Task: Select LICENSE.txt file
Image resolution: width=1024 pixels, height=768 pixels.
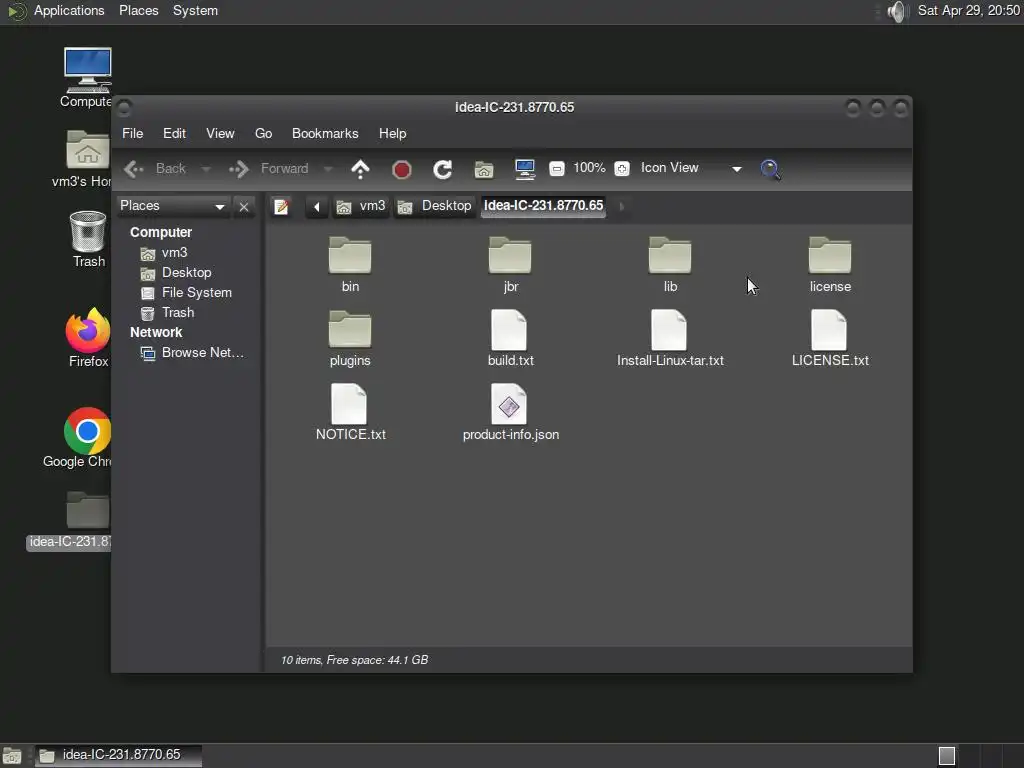Action: pos(830,338)
